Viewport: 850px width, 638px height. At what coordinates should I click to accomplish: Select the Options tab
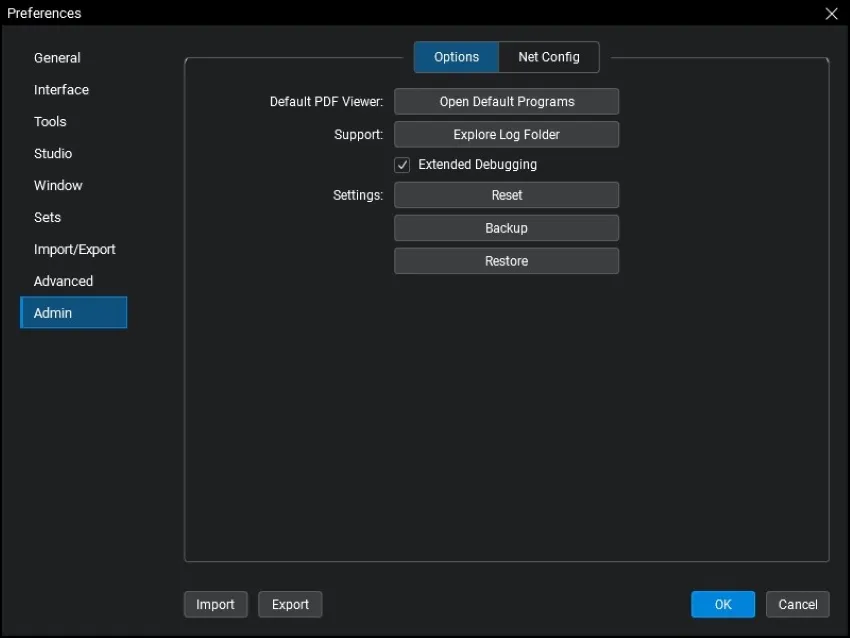click(455, 57)
